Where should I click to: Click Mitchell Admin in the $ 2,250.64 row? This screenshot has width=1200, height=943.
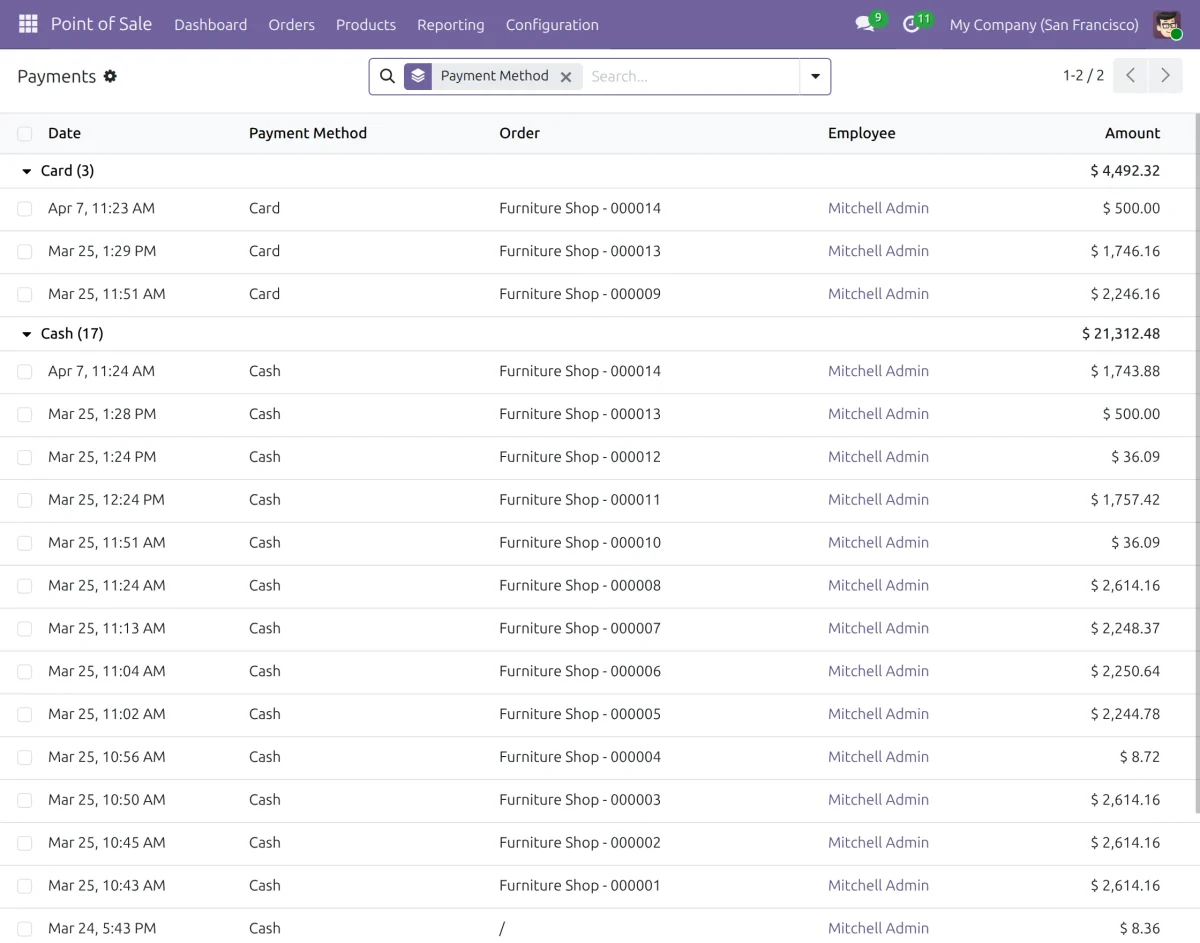878,671
